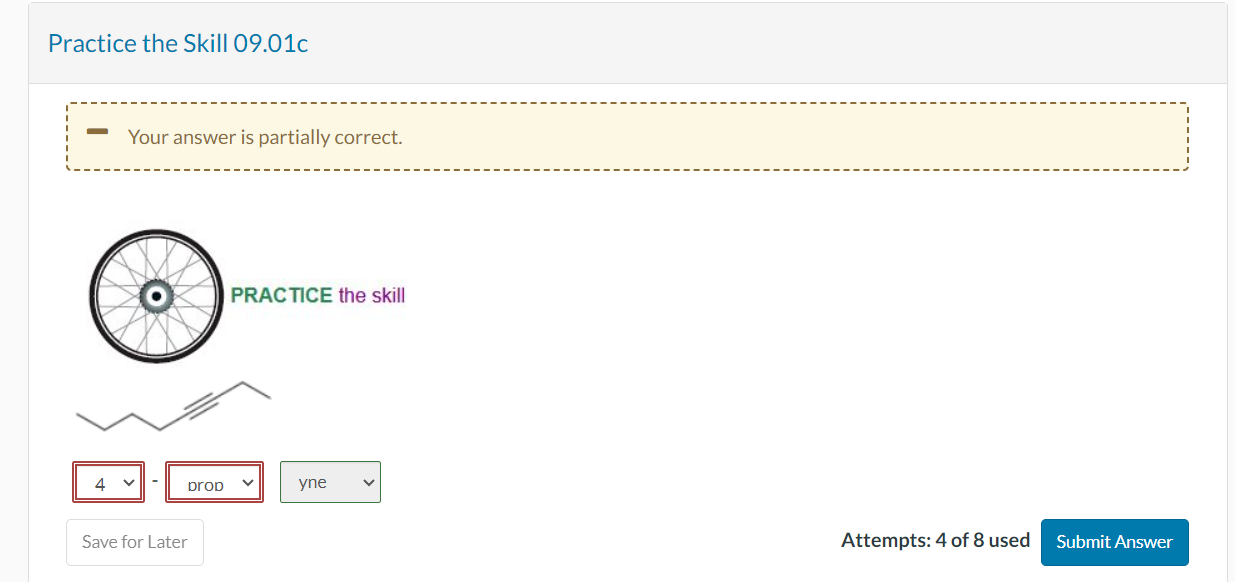The image size is (1235, 582).
Task: Click the 'Attempts: 4 of 8 used' text
Action: pos(935,540)
